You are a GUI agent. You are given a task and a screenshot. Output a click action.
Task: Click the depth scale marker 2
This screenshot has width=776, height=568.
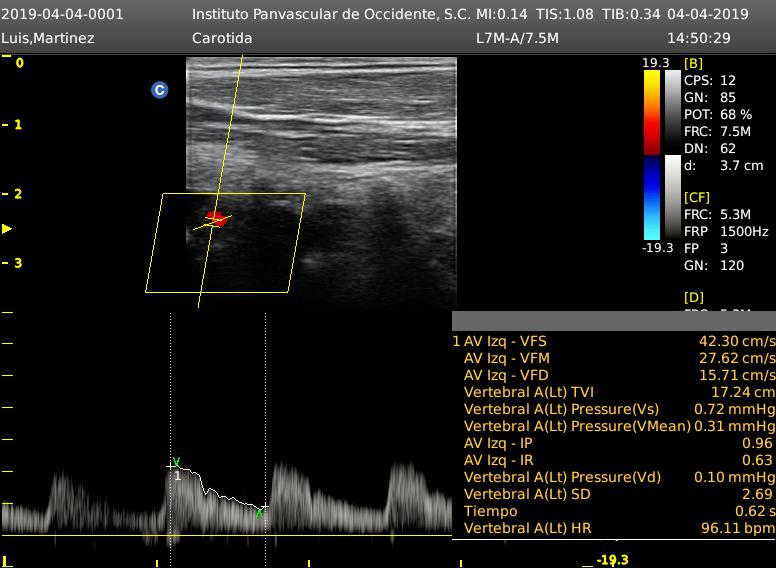[18, 194]
